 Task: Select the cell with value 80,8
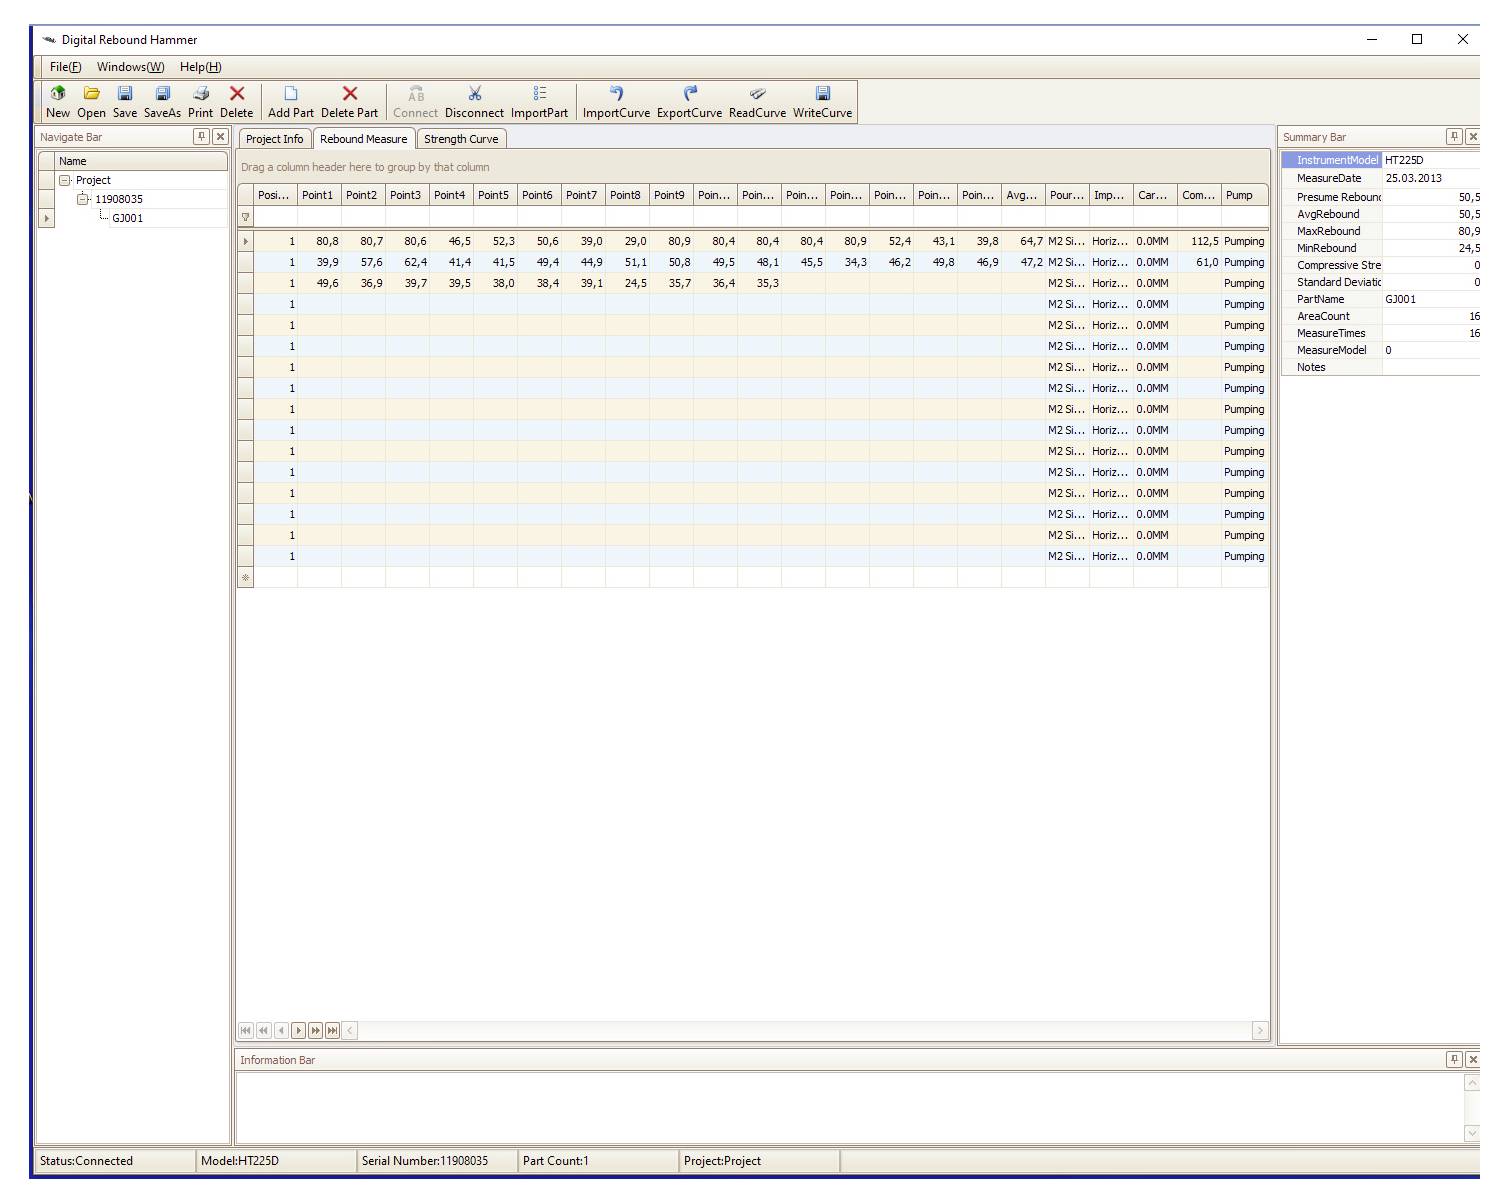click(319, 241)
